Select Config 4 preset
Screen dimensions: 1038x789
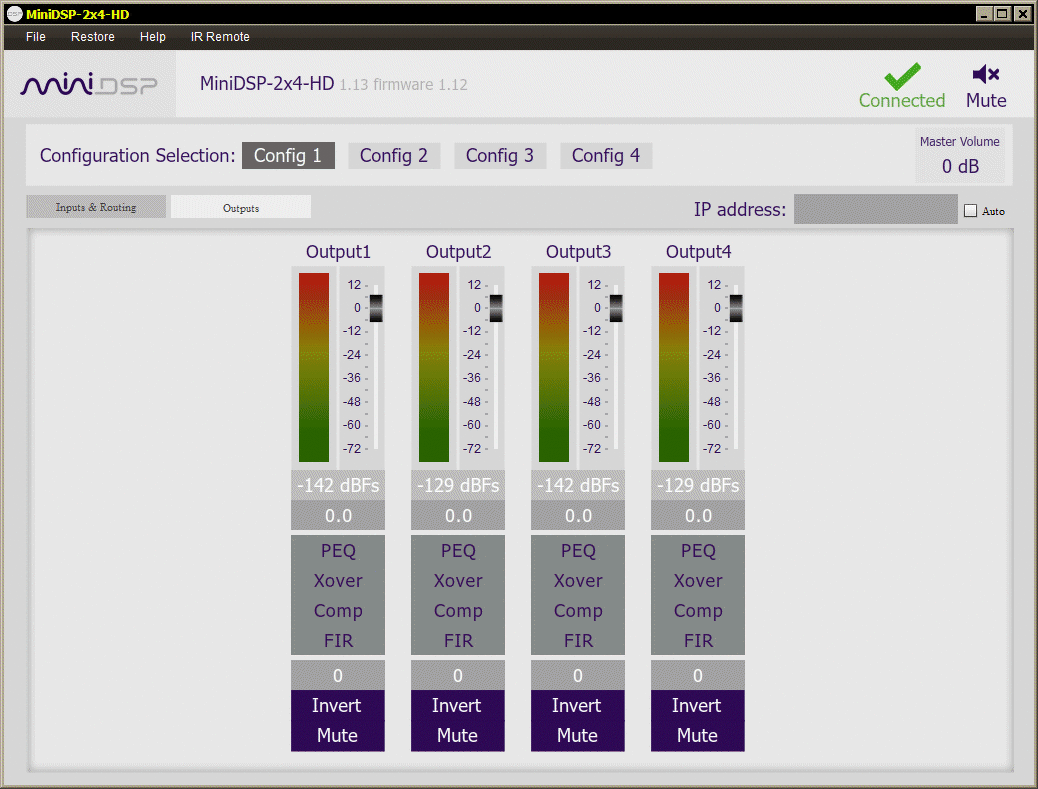tap(606, 156)
